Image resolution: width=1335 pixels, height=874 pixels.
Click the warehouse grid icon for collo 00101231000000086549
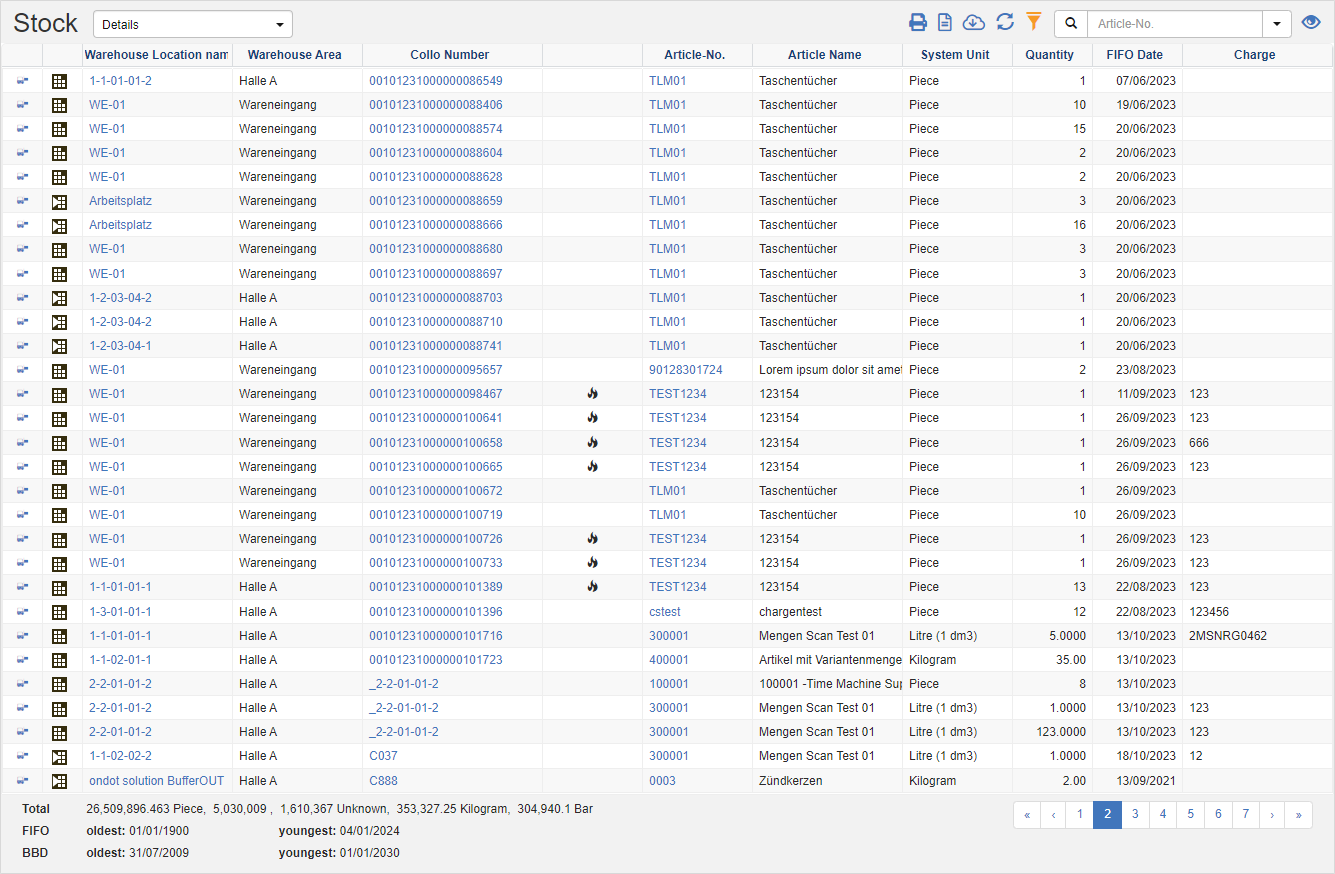coord(59,80)
